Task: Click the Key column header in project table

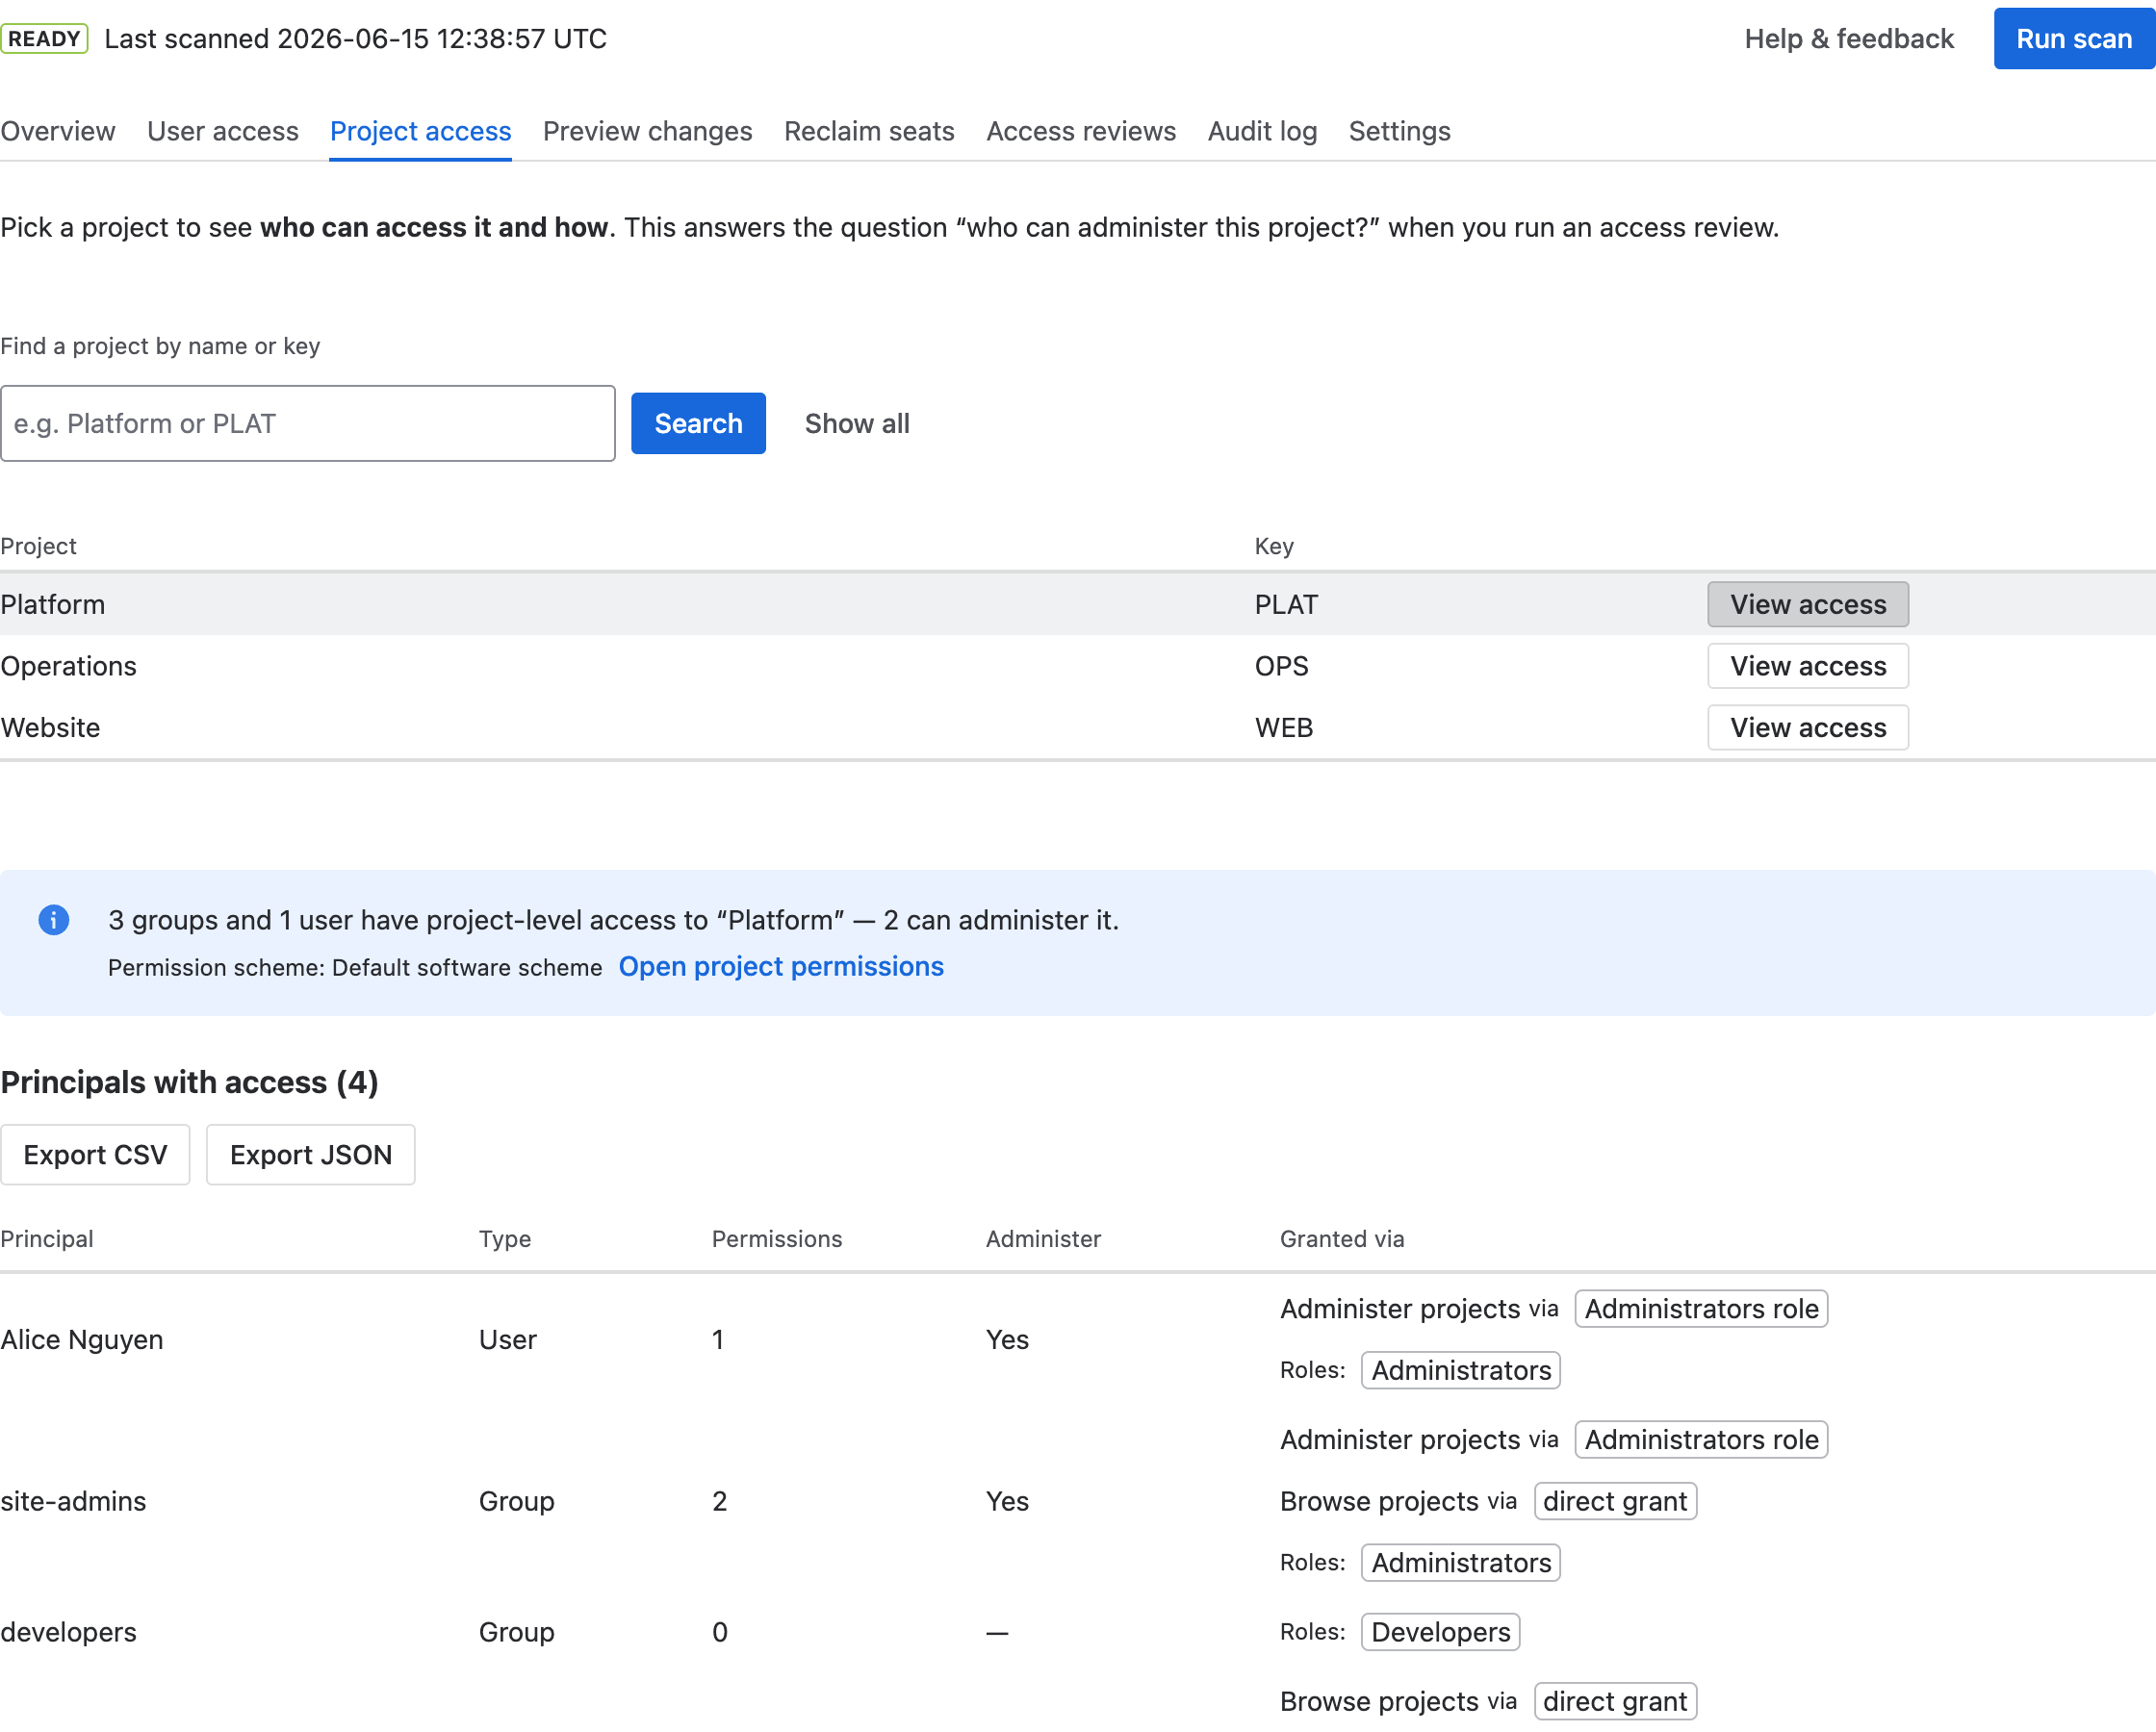Action: click(1274, 546)
